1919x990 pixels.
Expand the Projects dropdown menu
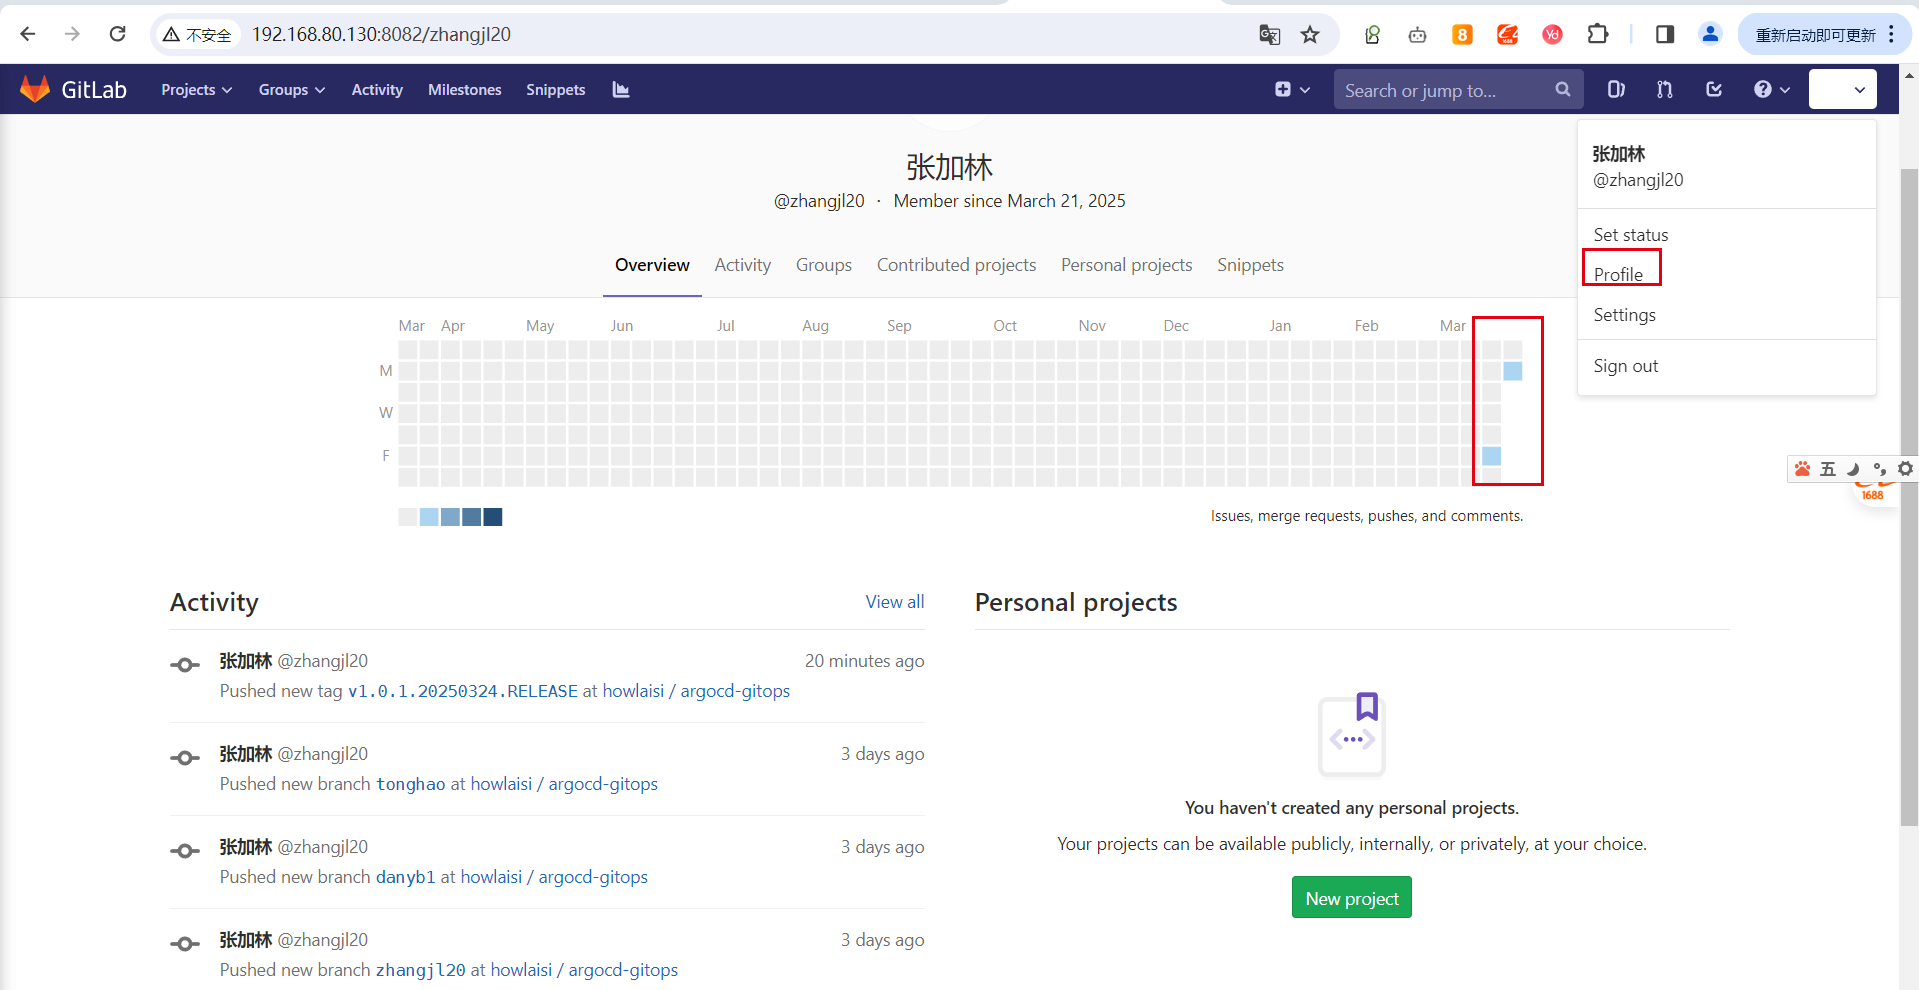(196, 90)
